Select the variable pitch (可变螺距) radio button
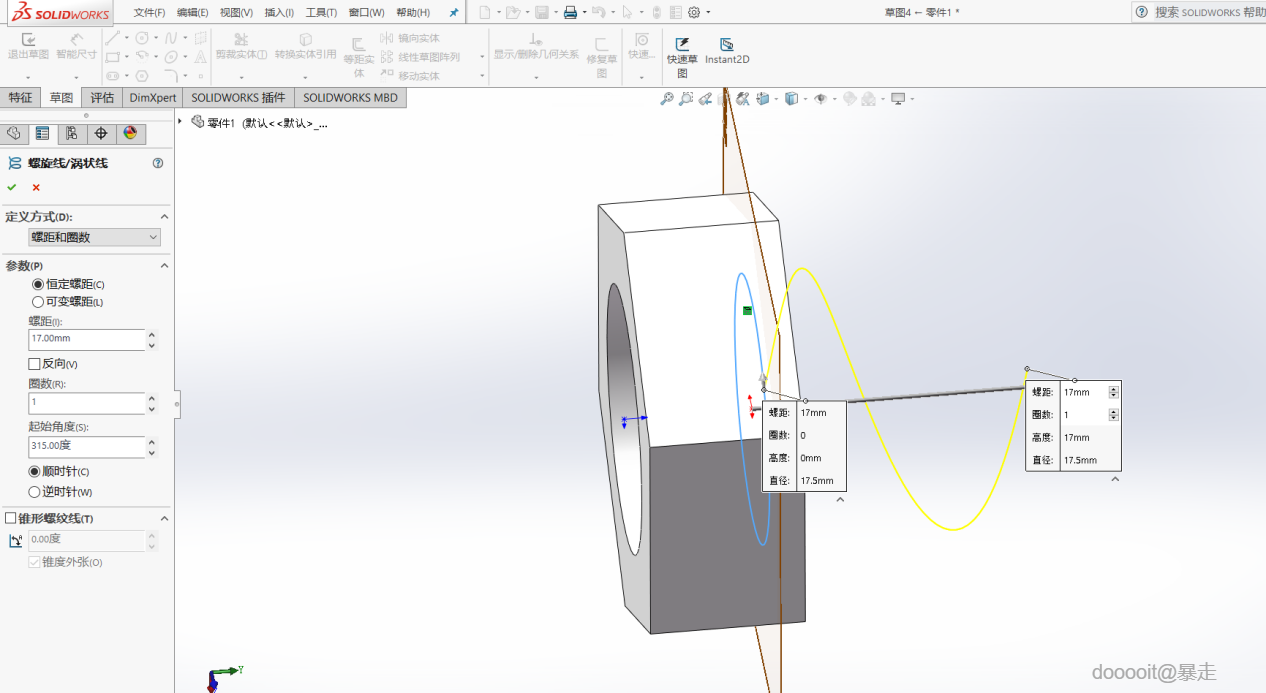Screen dimensions: 1266x693 pyautogui.click(x=38, y=302)
